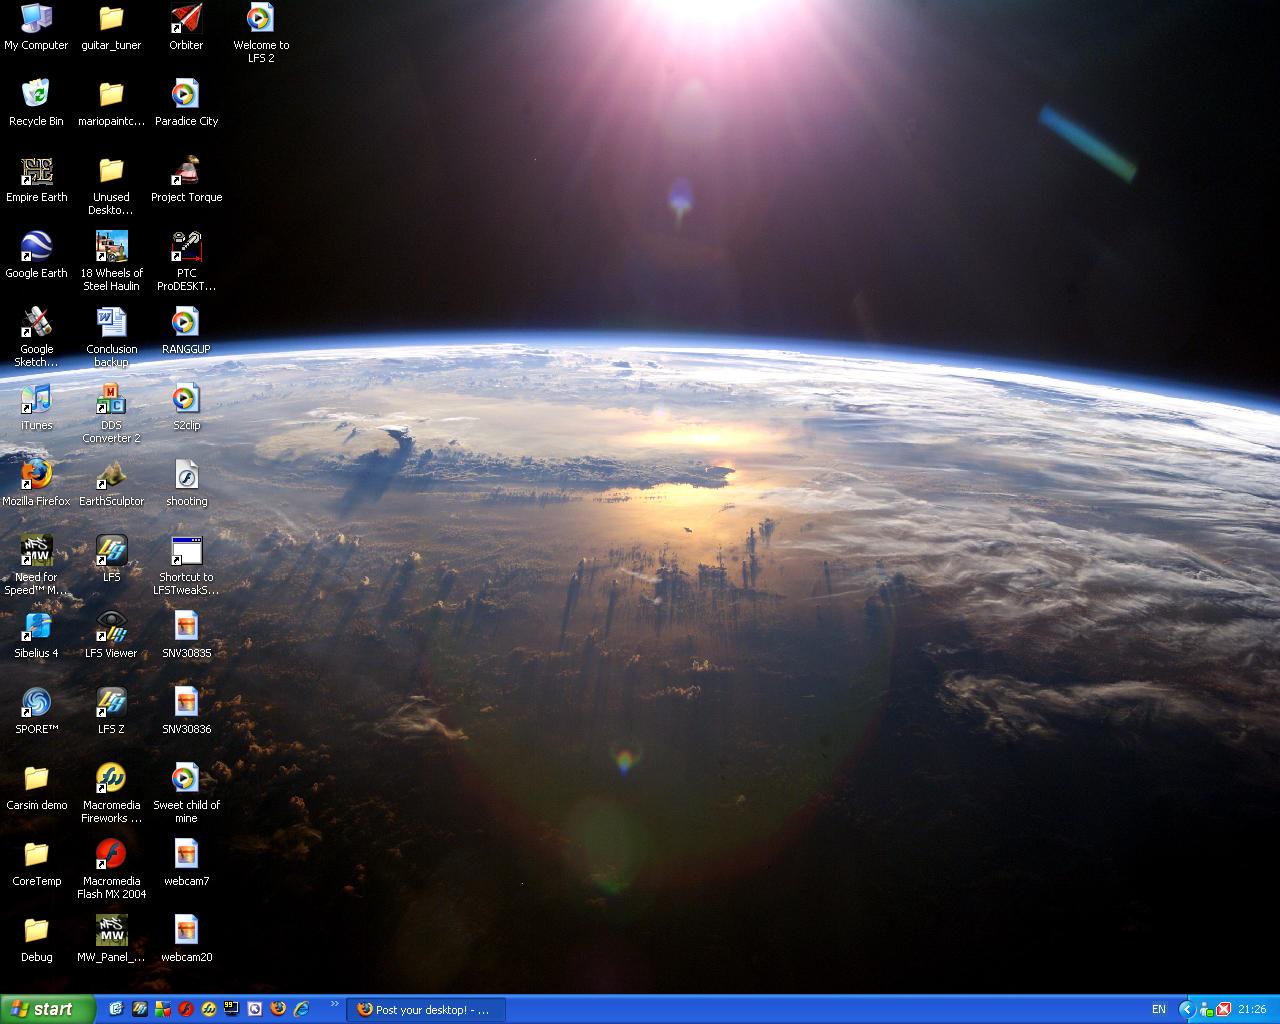Select the Carsim demo folder
The height and width of the screenshot is (1024, 1280).
tap(36, 787)
